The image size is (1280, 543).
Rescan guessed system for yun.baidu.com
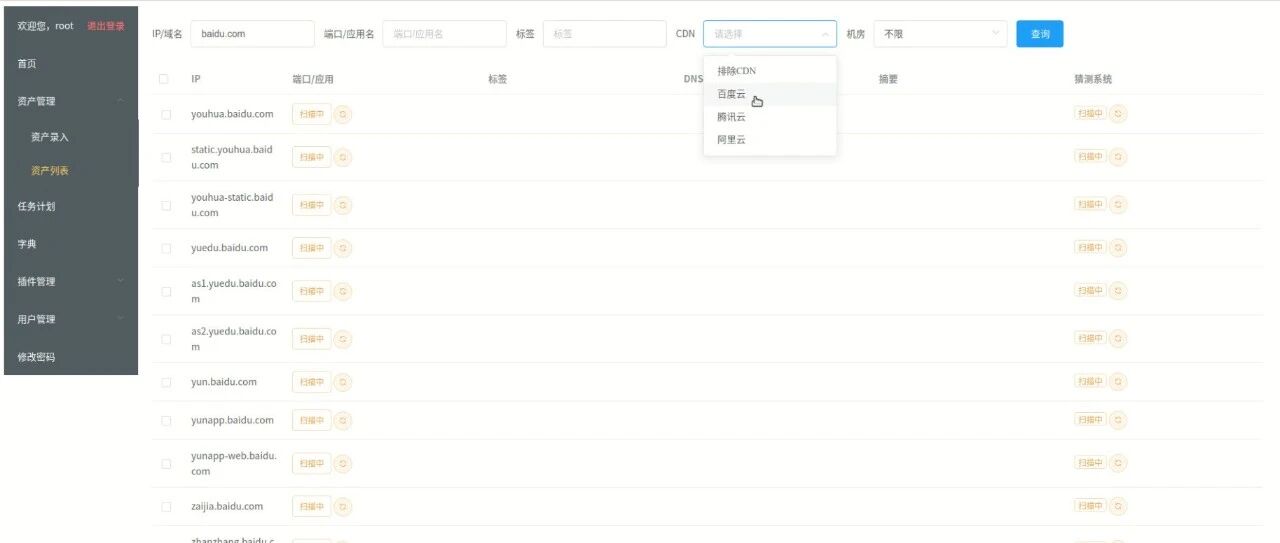(1118, 381)
